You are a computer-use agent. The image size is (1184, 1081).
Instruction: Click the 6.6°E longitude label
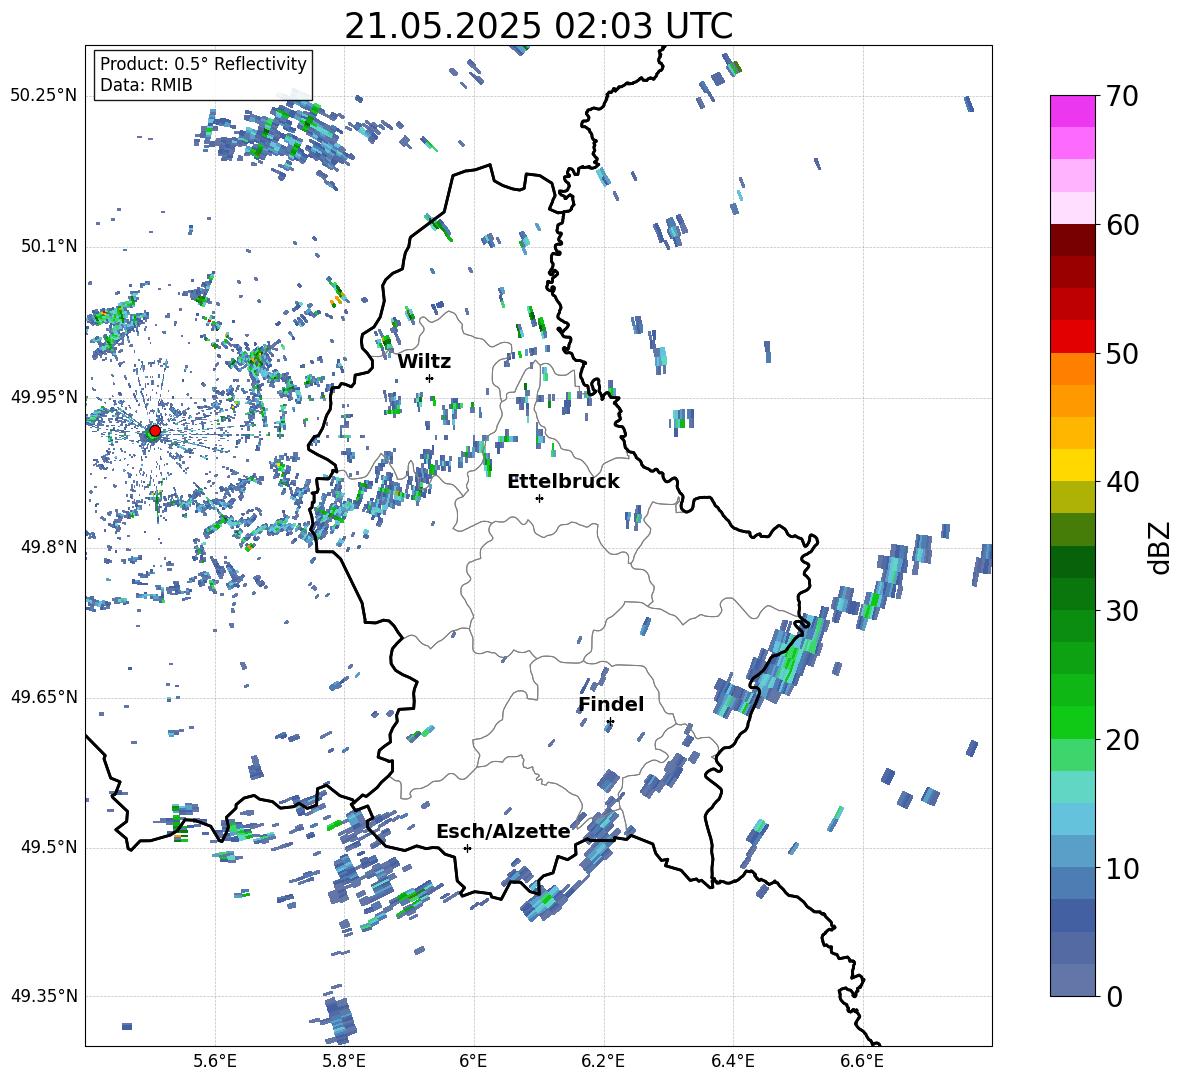(x=862, y=1061)
